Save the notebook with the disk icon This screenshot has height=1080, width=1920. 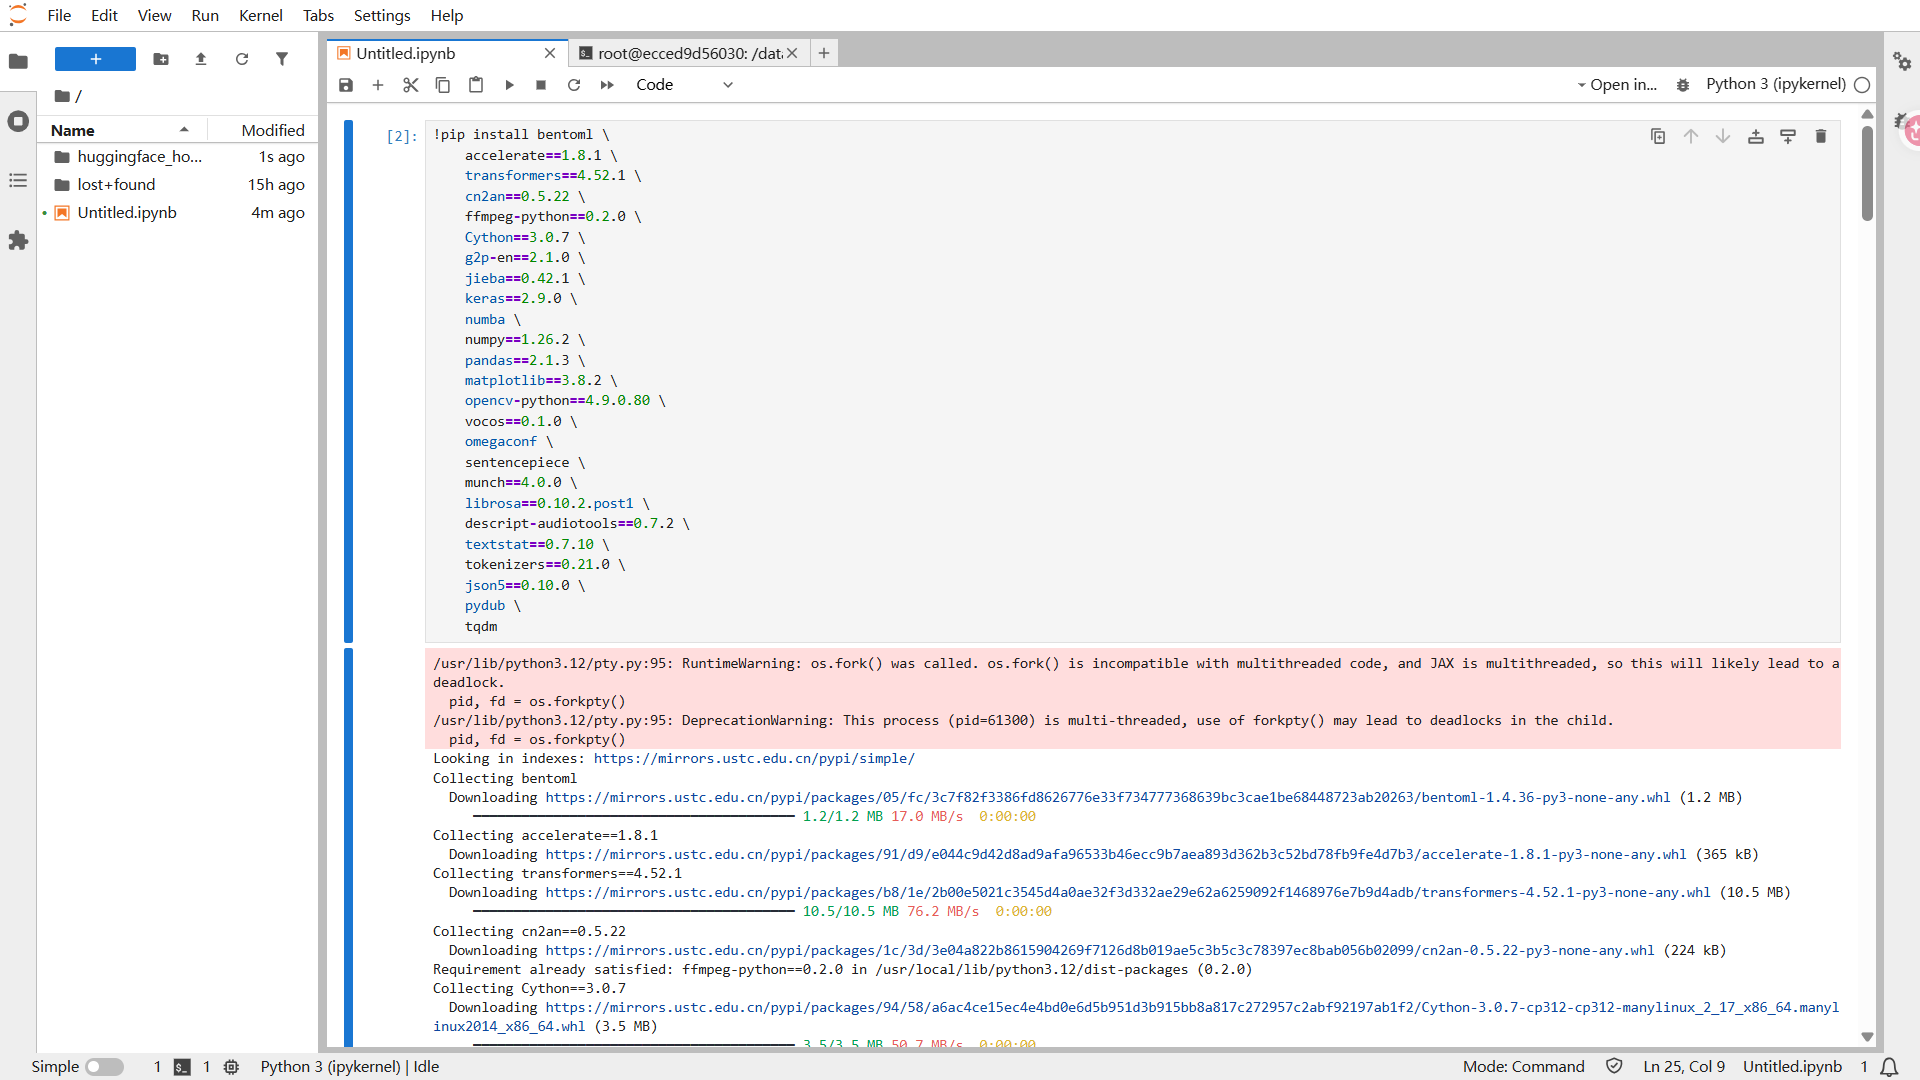346,85
